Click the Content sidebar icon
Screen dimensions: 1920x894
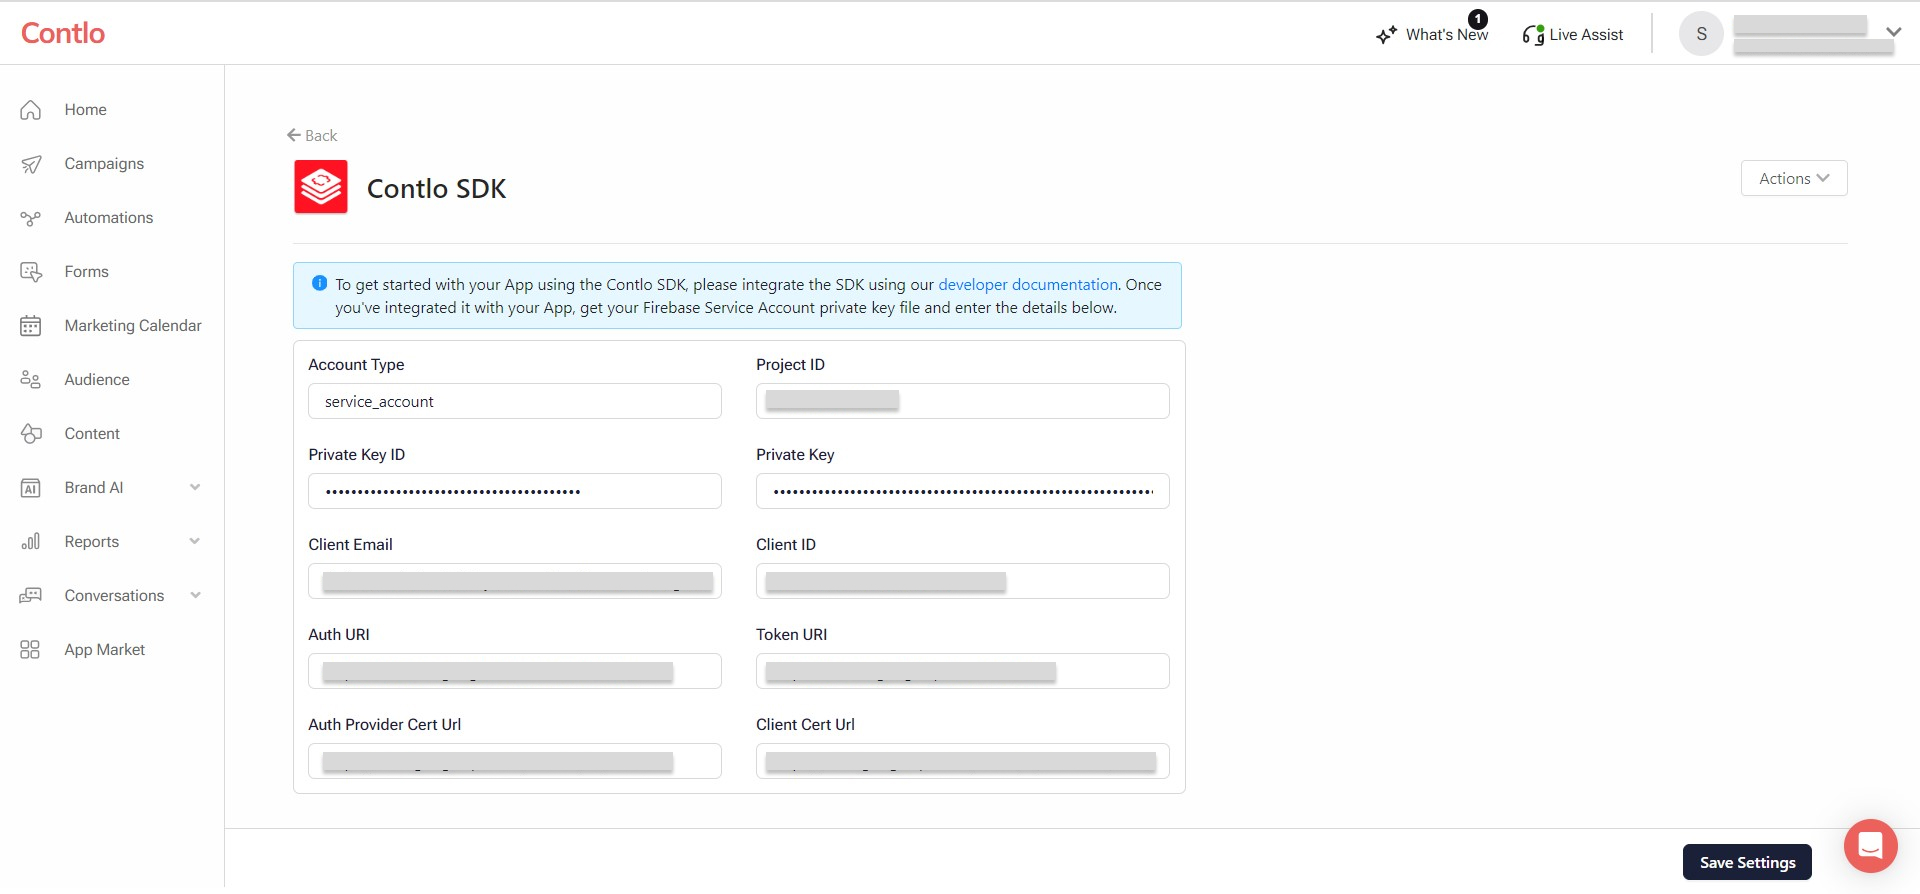coord(31,434)
